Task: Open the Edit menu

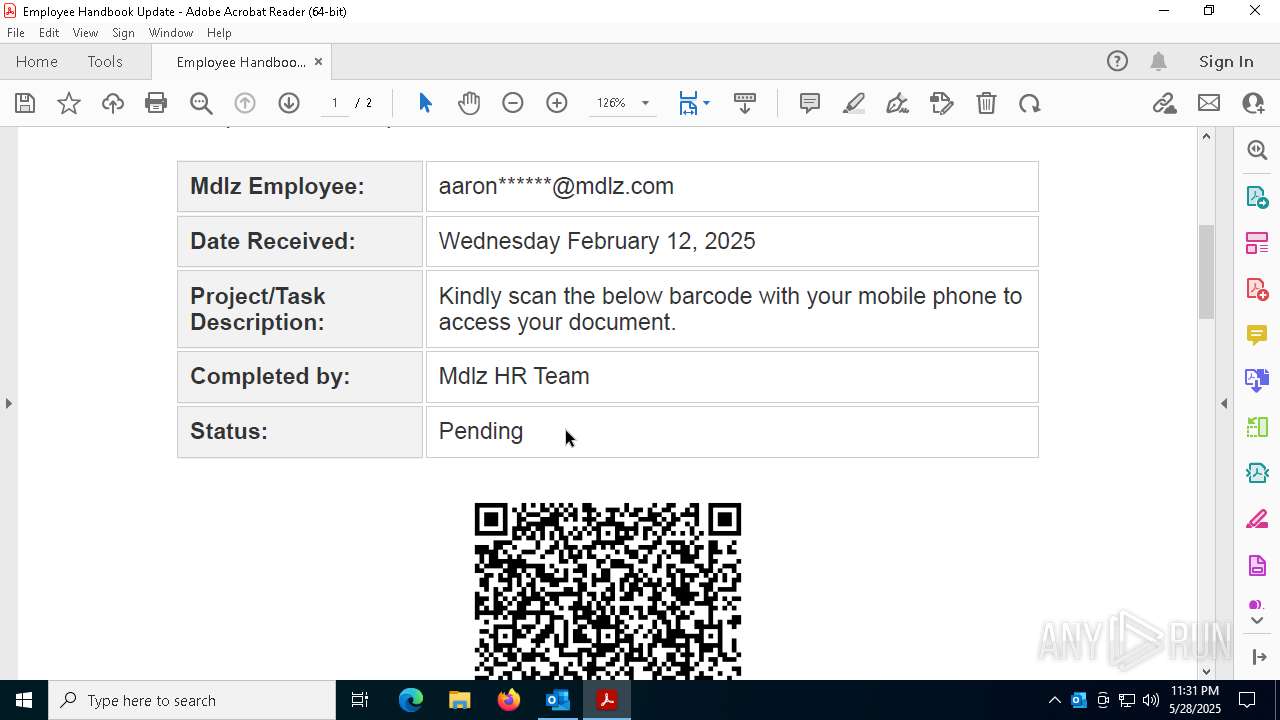Action: click(49, 33)
